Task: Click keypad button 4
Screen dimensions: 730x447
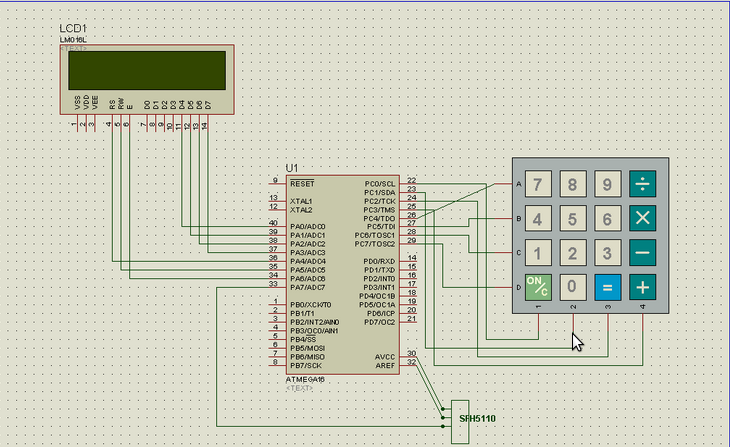Action: pyautogui.click(x=538, y=218)
